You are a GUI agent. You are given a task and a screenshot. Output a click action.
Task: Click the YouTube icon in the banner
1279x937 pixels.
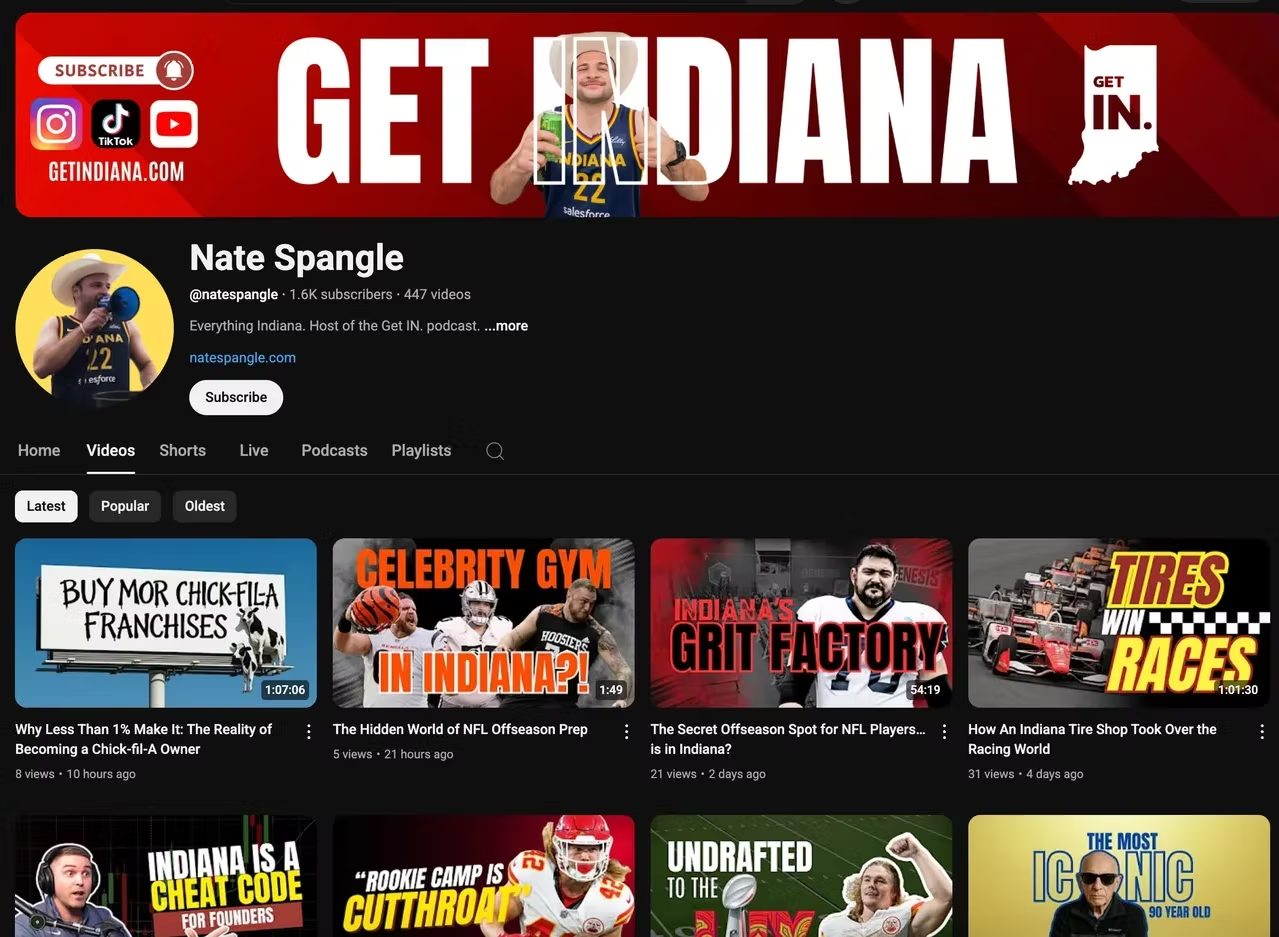point(174,124)
